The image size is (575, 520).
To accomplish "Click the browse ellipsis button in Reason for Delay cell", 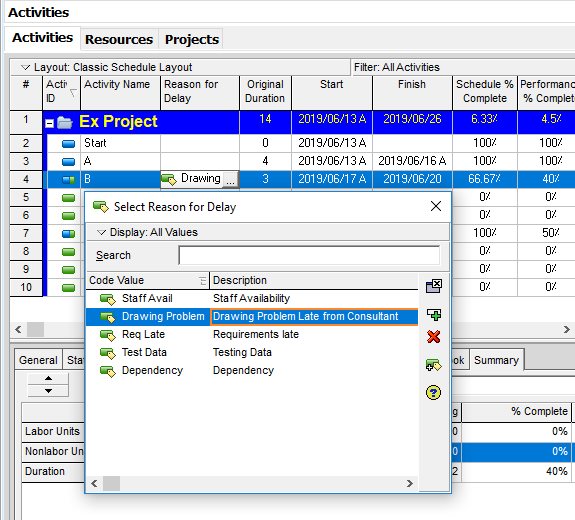I will pyautogui.click(x=230, y=179).
